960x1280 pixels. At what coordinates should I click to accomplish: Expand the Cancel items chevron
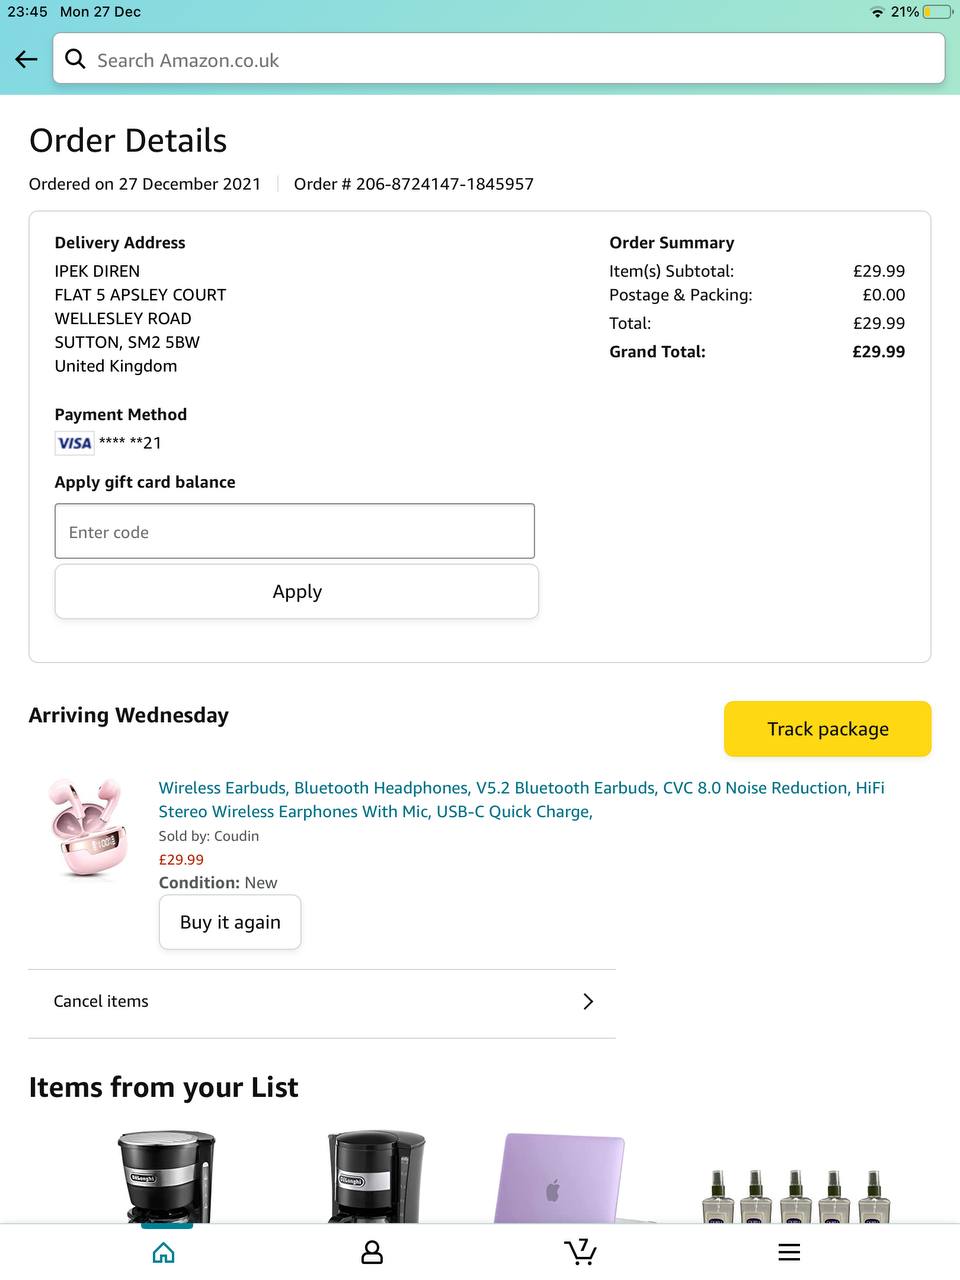(x=588, y=1002)
